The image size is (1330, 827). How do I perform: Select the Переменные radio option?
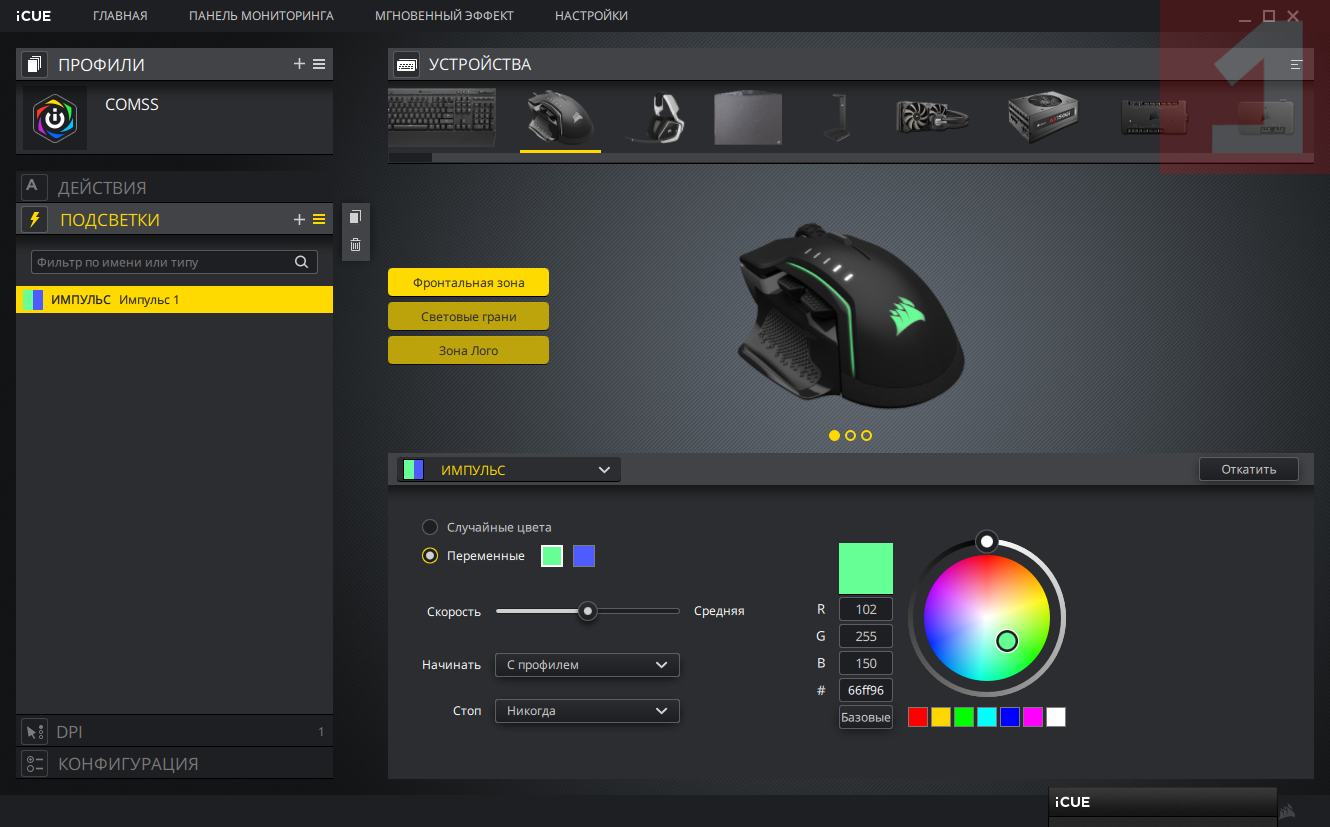430,556
